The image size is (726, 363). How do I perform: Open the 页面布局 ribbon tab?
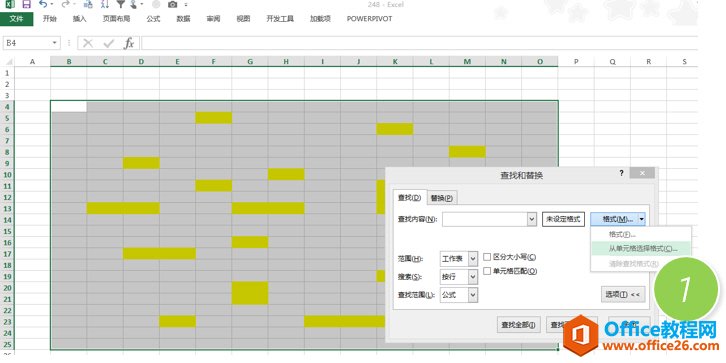tap(116, 19)
